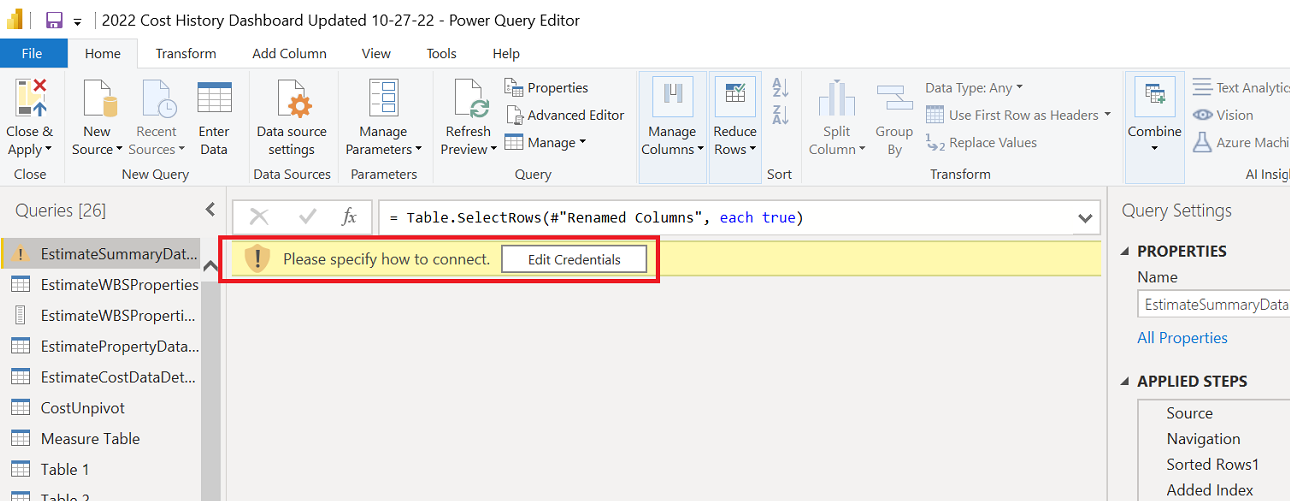Image resolution: width=1290 pixels, height=501 pixels.
Task: Open query Properties
Action: 546,88
